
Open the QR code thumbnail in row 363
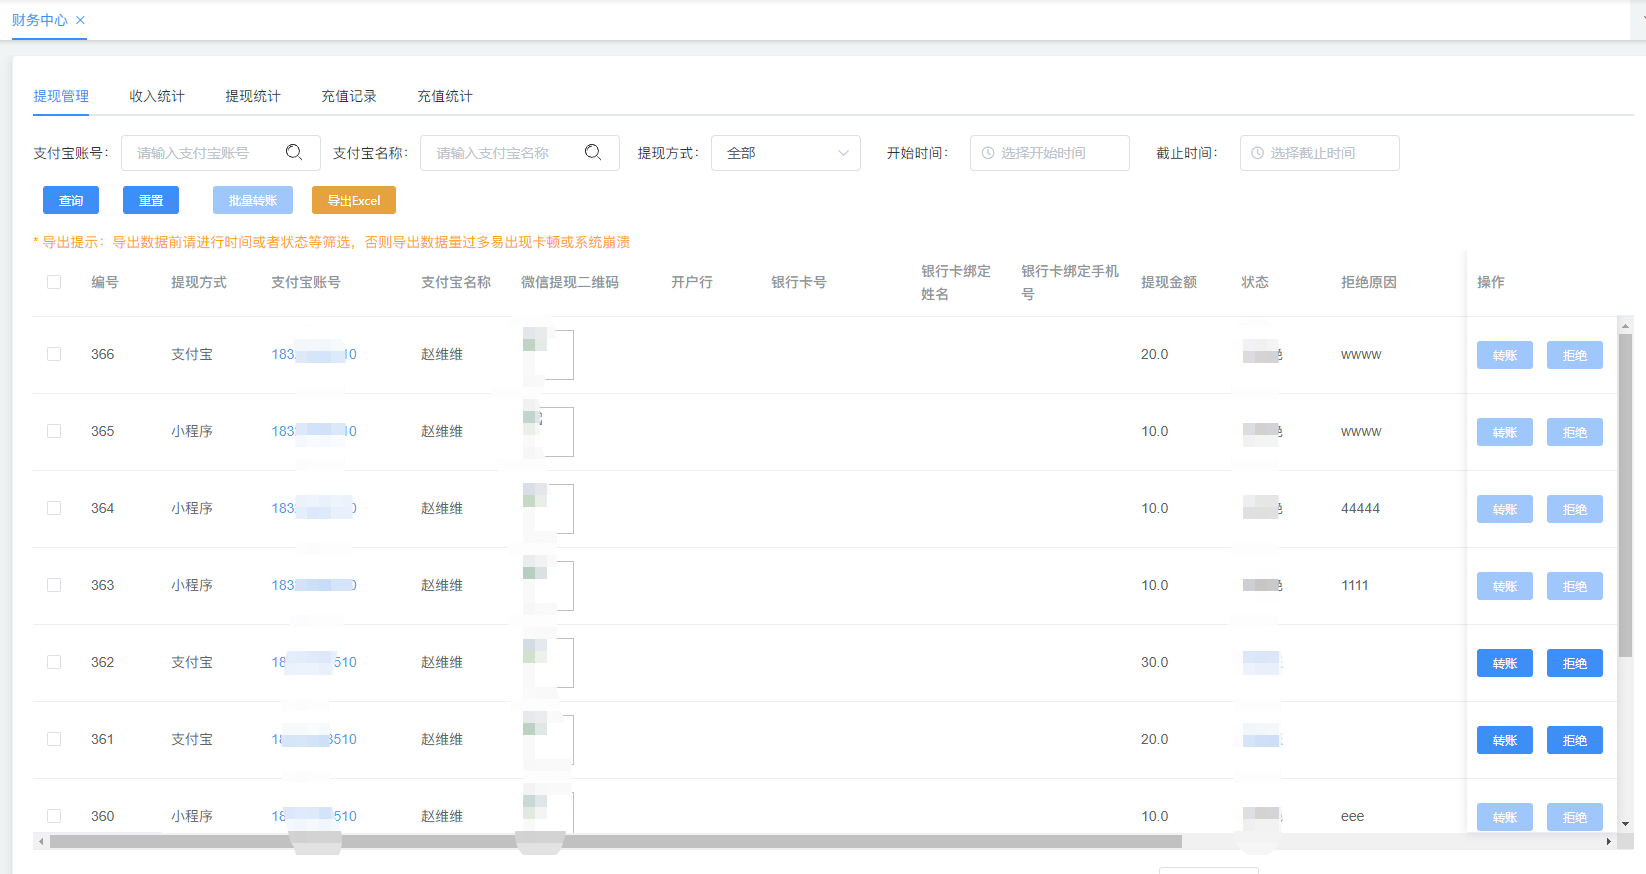(548, 585)
